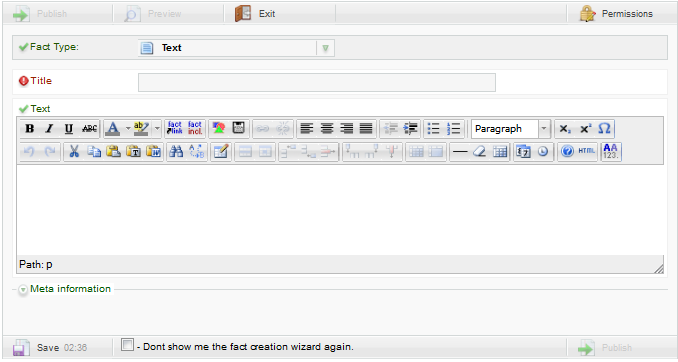Open text color picker arrow
678x362 pixels.
point(128,128)
